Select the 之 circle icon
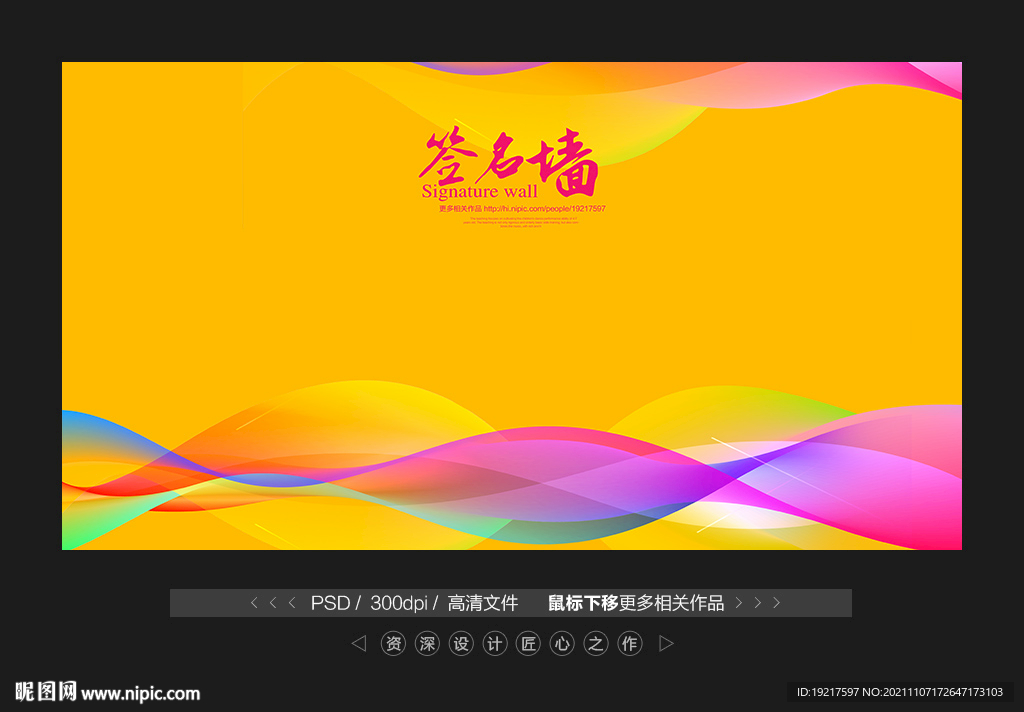Screen dimensions: 1024x712 coord(596,643)
